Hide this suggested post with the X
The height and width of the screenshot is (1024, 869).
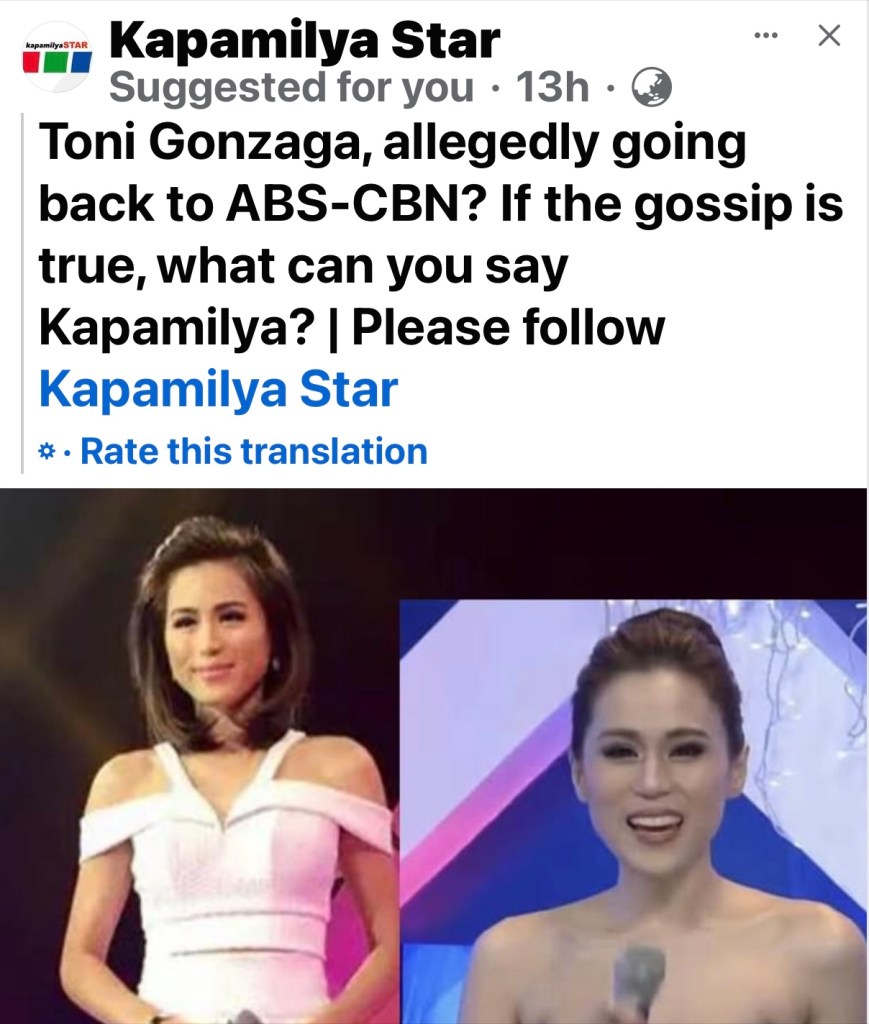(829, 35)
